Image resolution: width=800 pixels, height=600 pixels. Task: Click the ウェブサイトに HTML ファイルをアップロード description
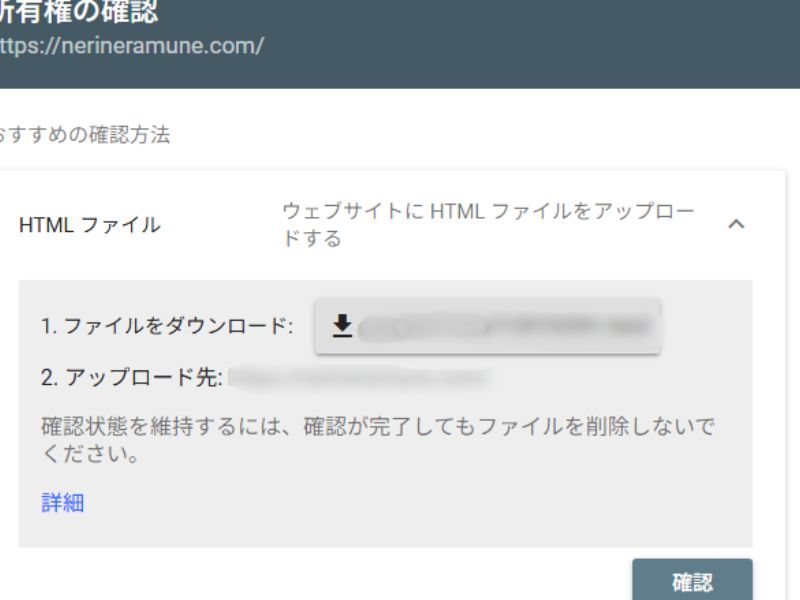coord(488,224)
